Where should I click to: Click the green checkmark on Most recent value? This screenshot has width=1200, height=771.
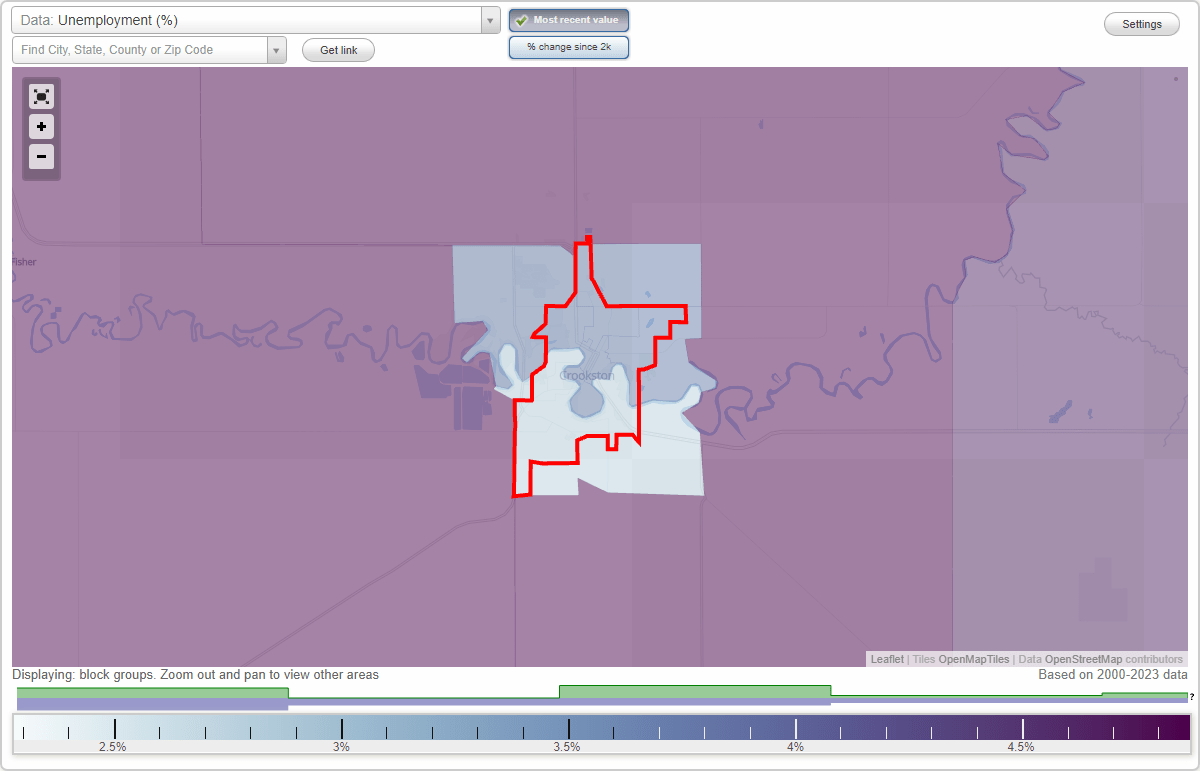[520, 20]
